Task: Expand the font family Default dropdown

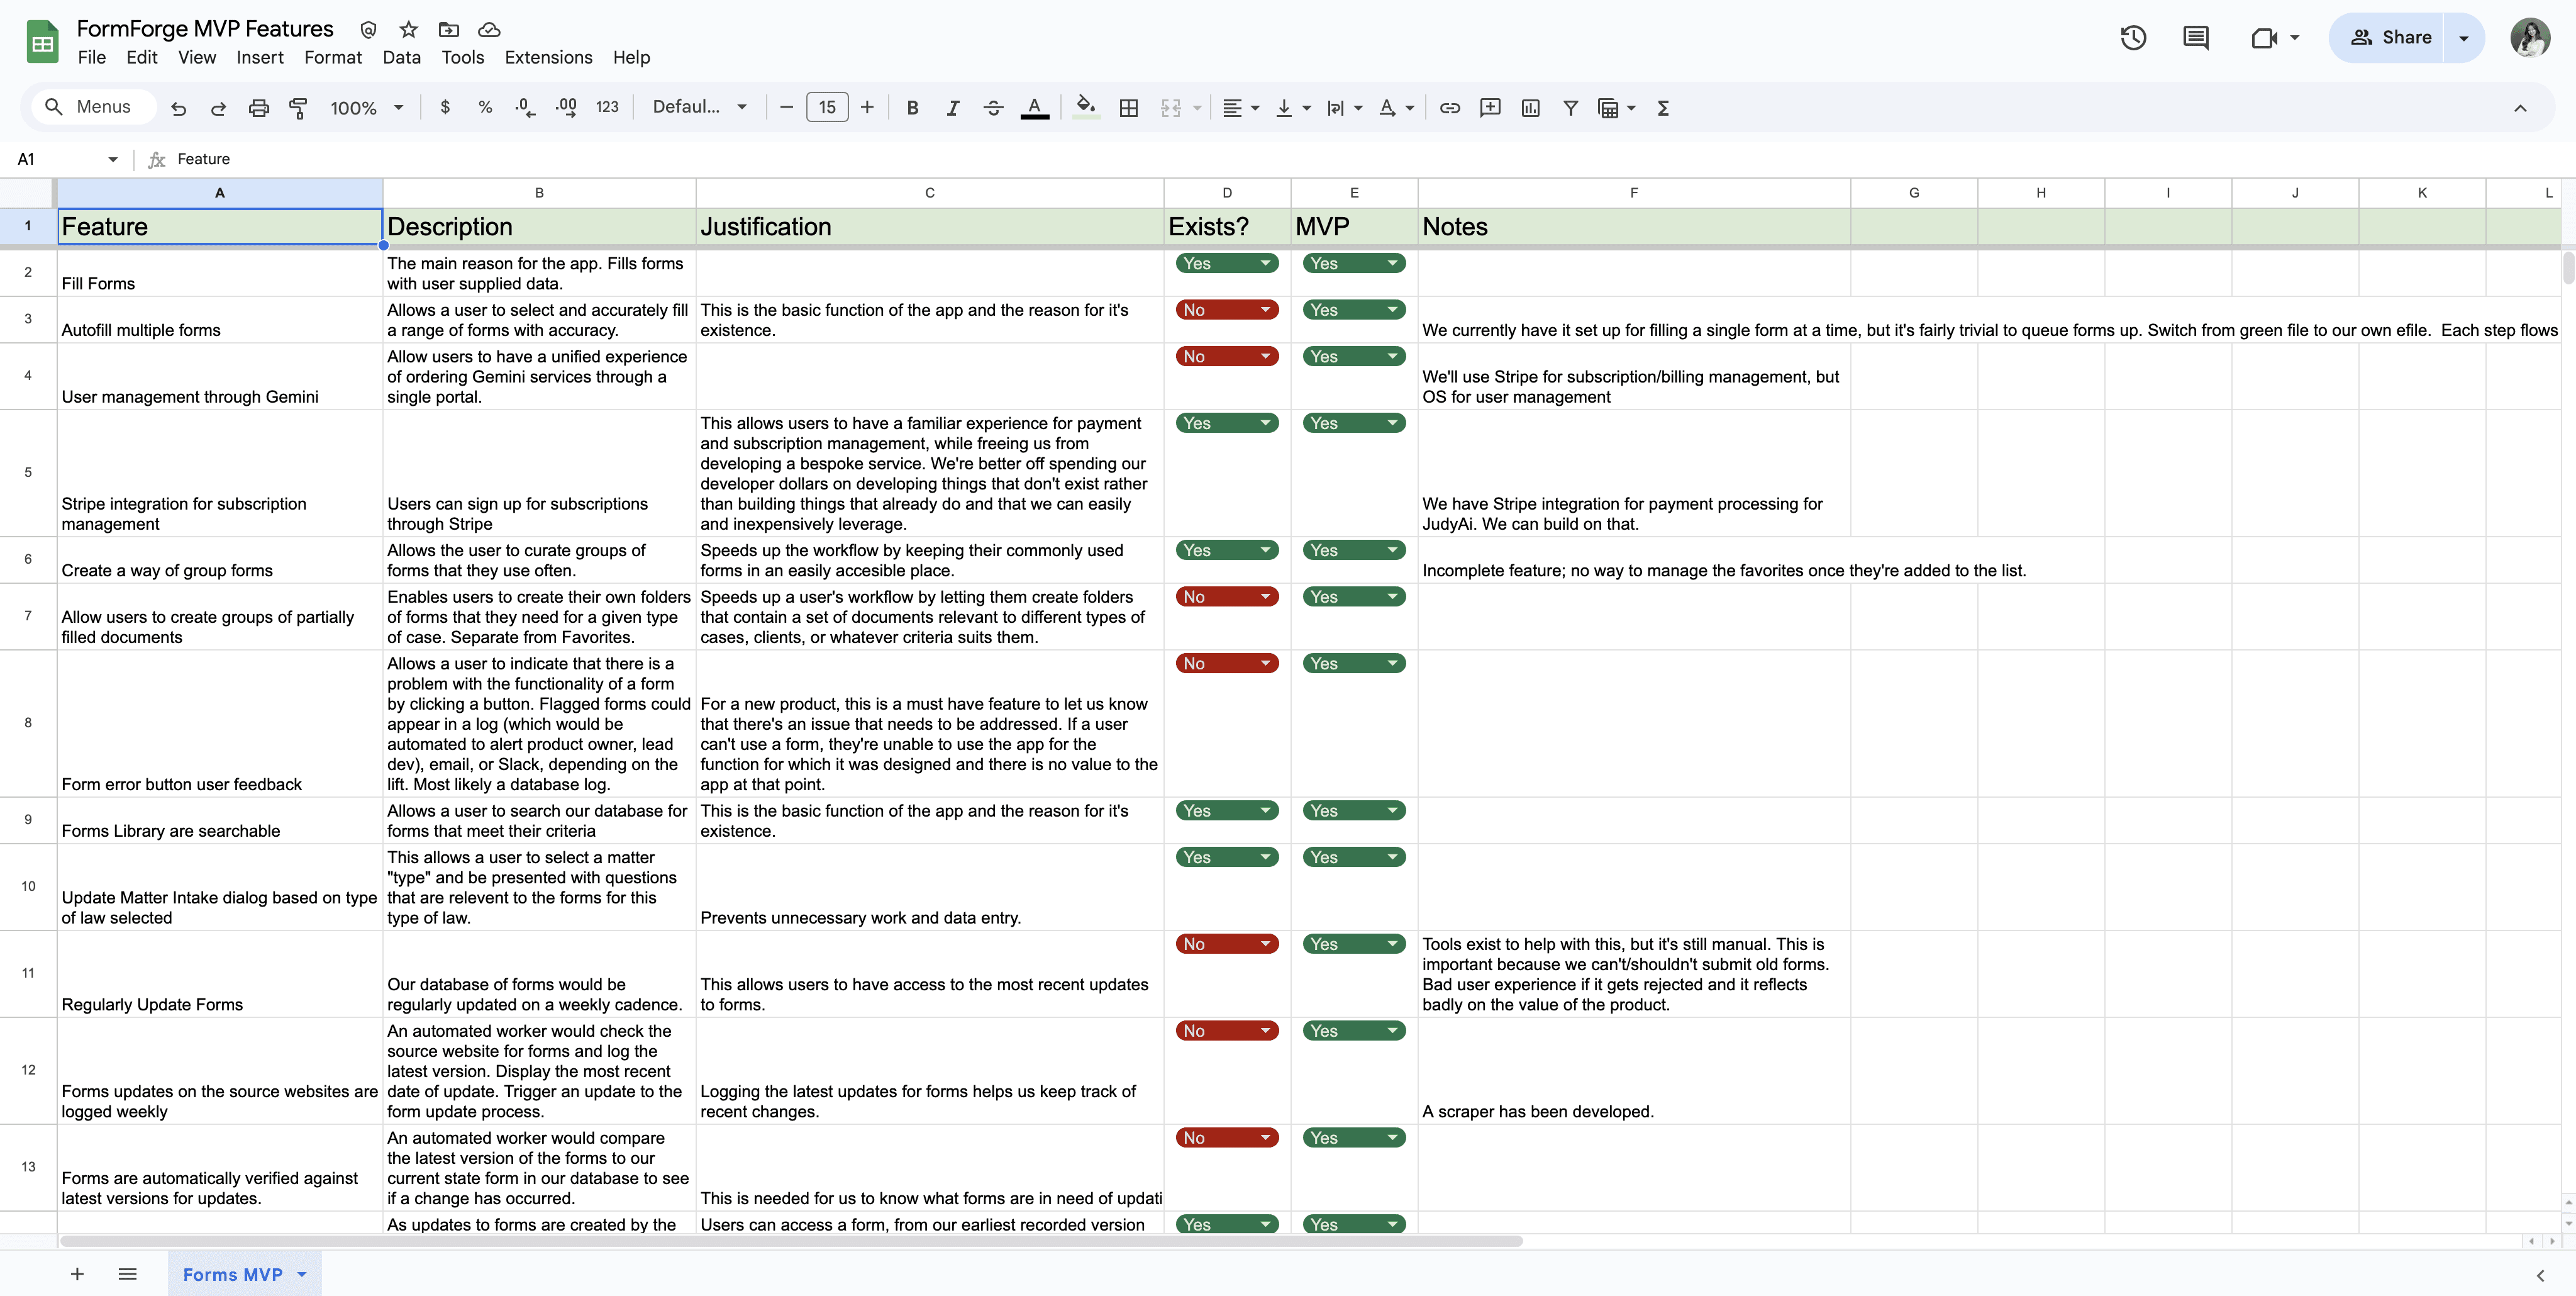Action: click(x=700, y=107)
